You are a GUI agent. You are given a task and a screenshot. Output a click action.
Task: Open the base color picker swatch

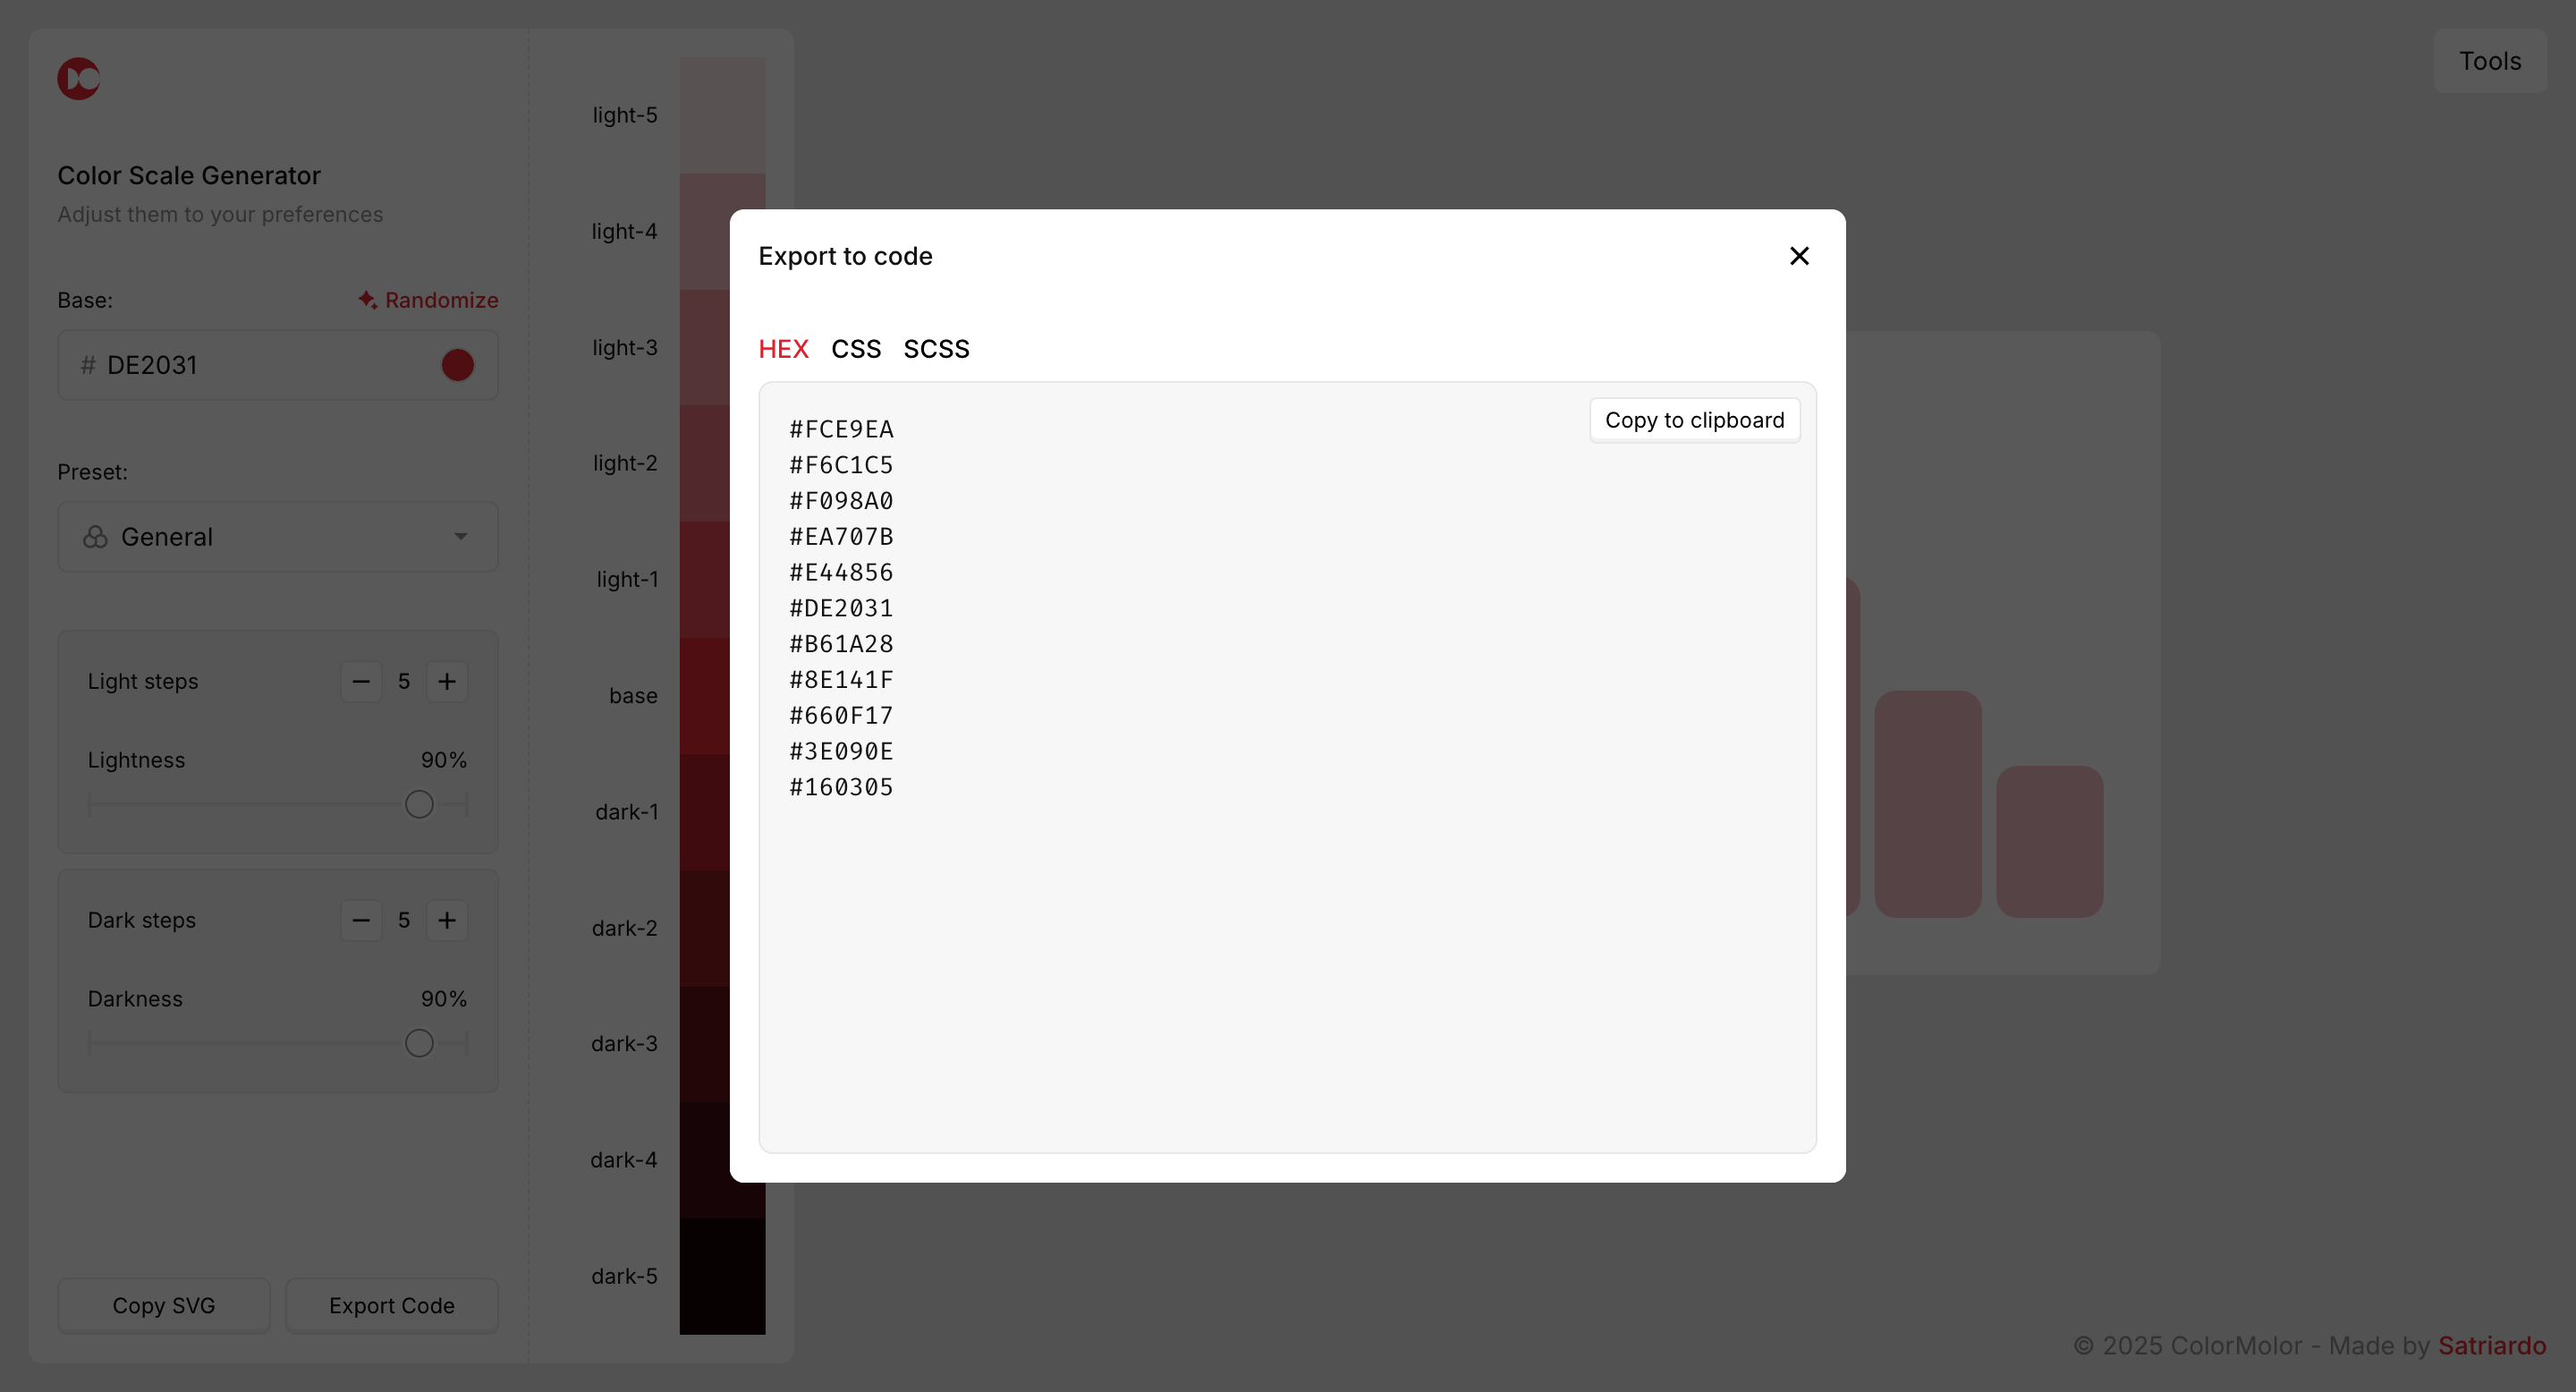(458, 365)
